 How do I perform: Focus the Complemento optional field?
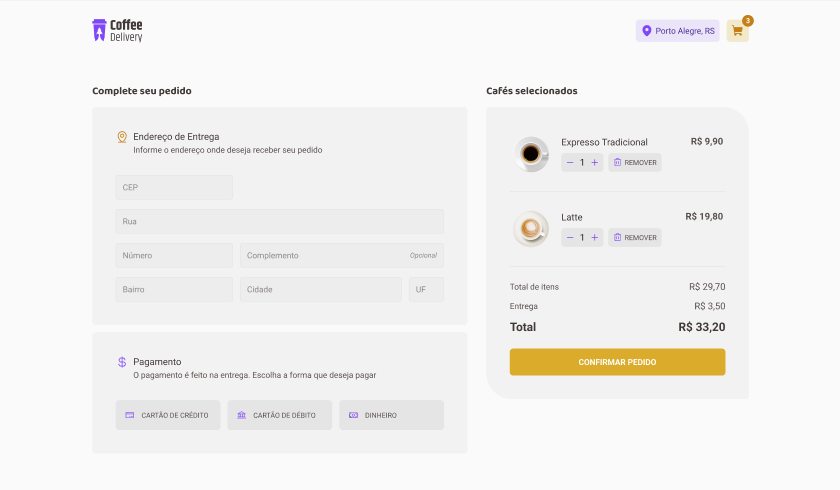(x=342, y=255)
